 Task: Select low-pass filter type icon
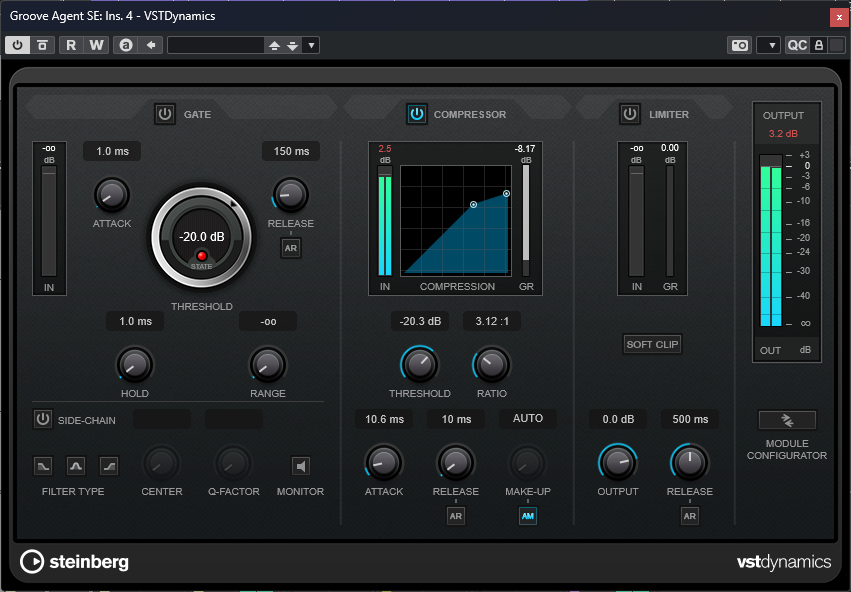(x=43, y=466)
